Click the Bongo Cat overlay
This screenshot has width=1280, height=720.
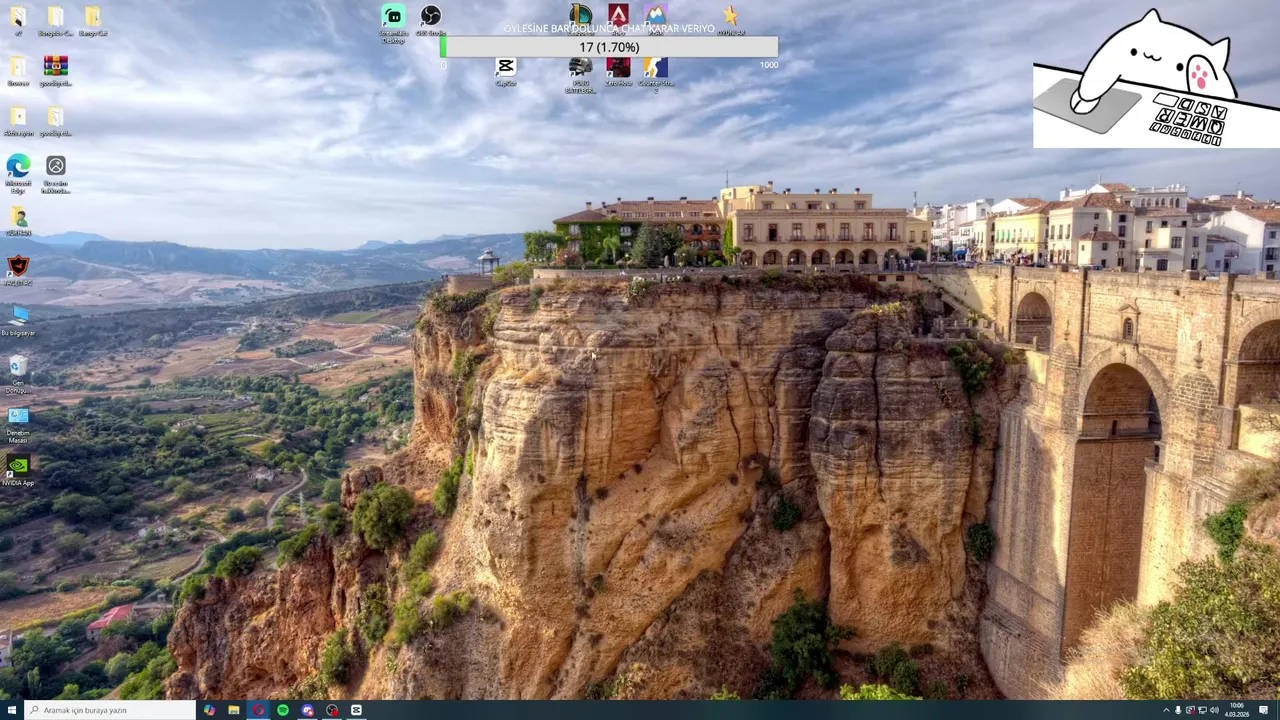(x=1156, y=79)
